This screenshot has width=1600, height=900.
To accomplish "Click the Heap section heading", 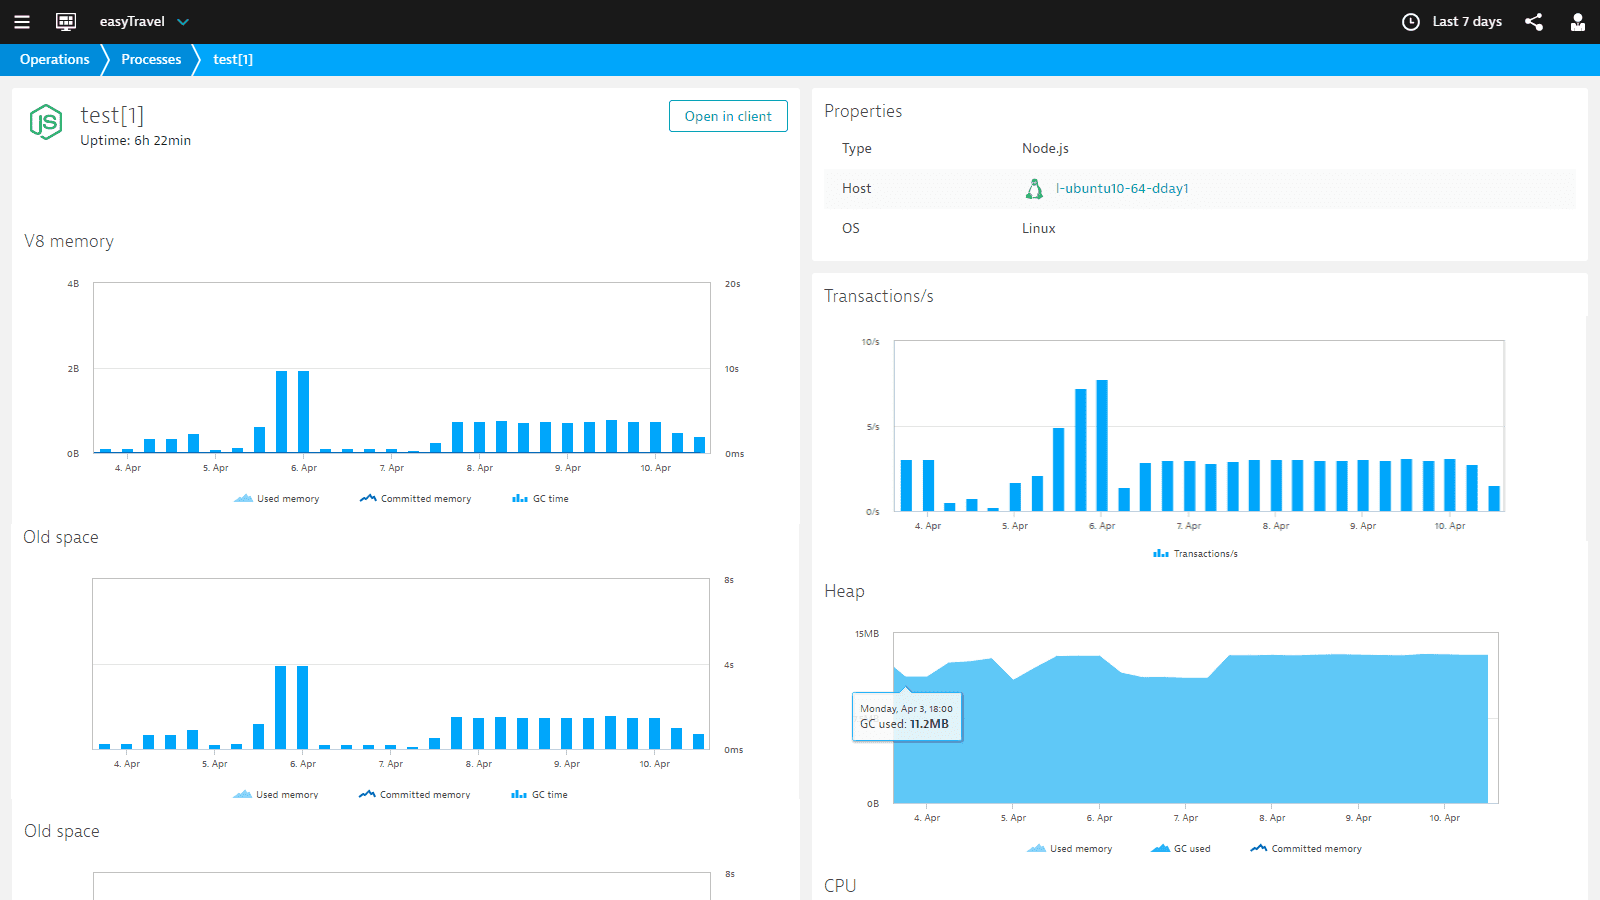I will [x=844, y=591].
